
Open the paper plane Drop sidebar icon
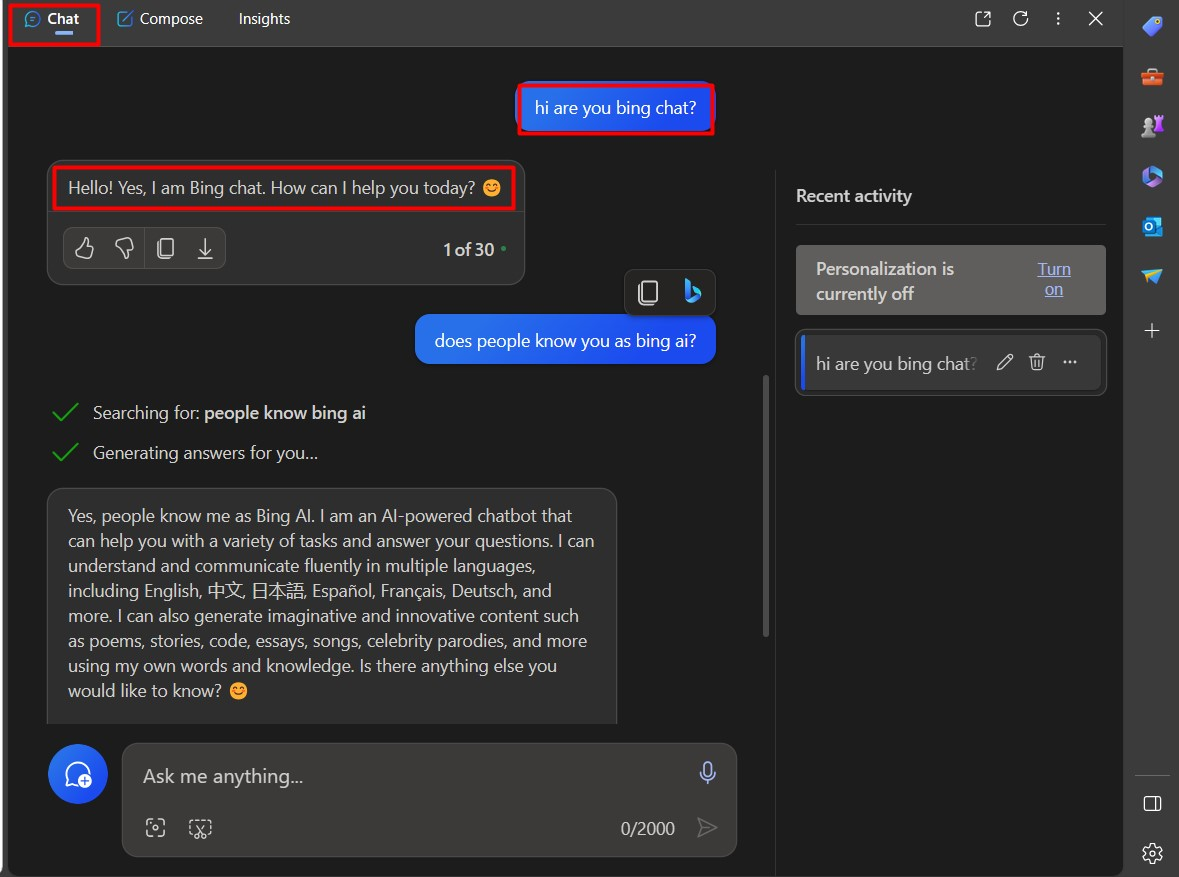point(1152,276)
